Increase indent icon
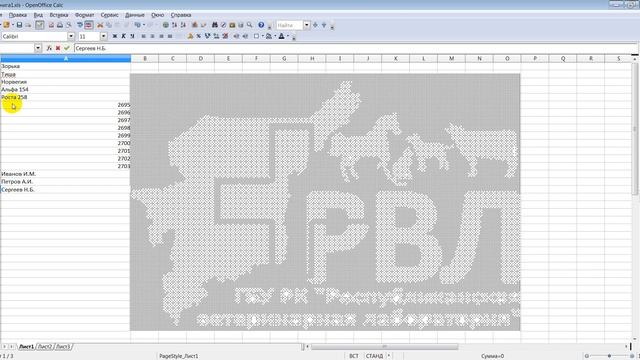 click(245, 36)
